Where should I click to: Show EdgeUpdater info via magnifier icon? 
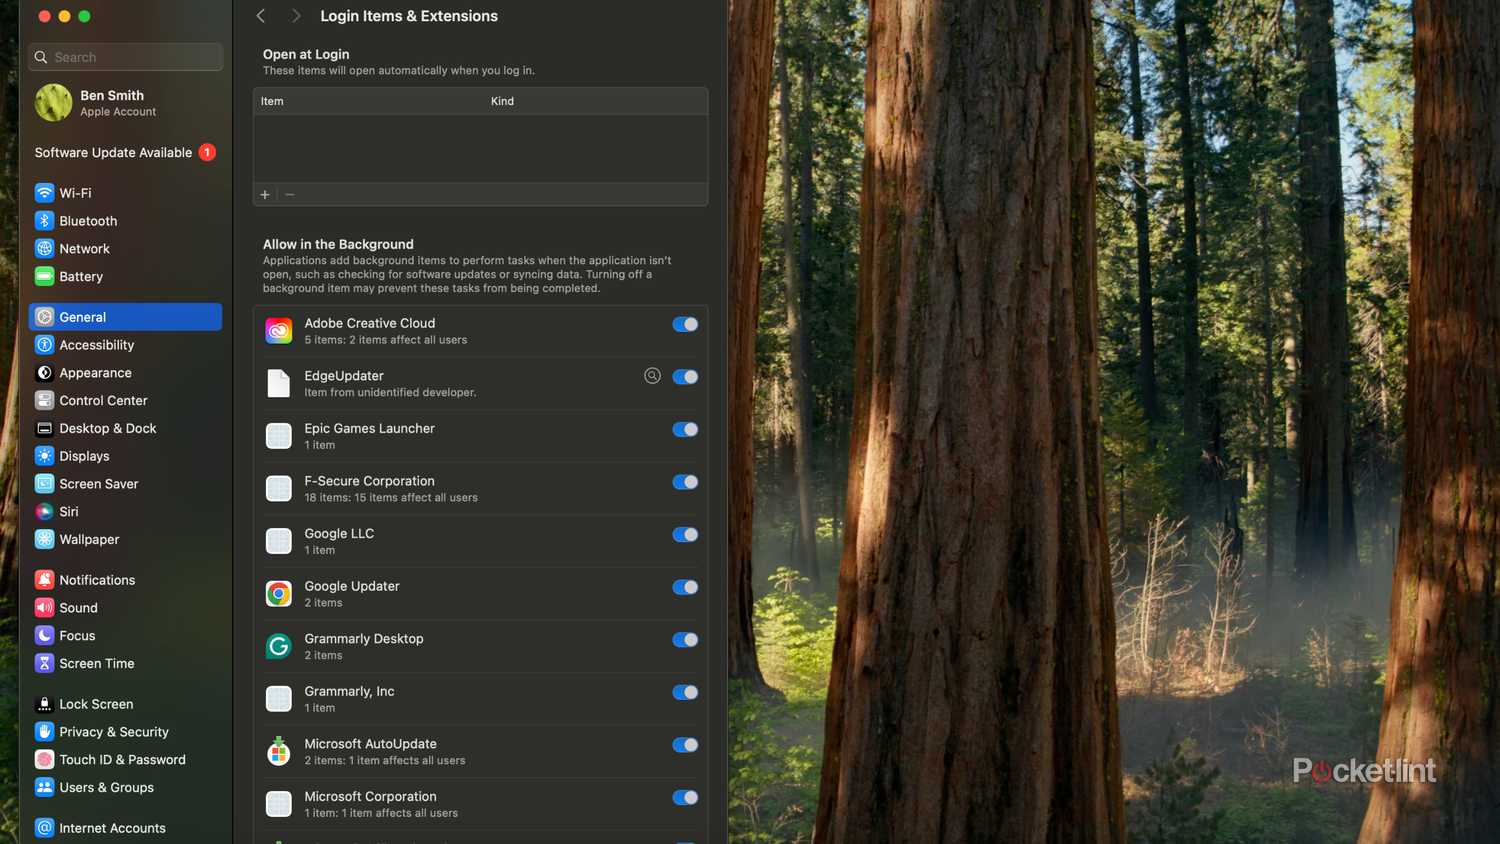[652, 376]
